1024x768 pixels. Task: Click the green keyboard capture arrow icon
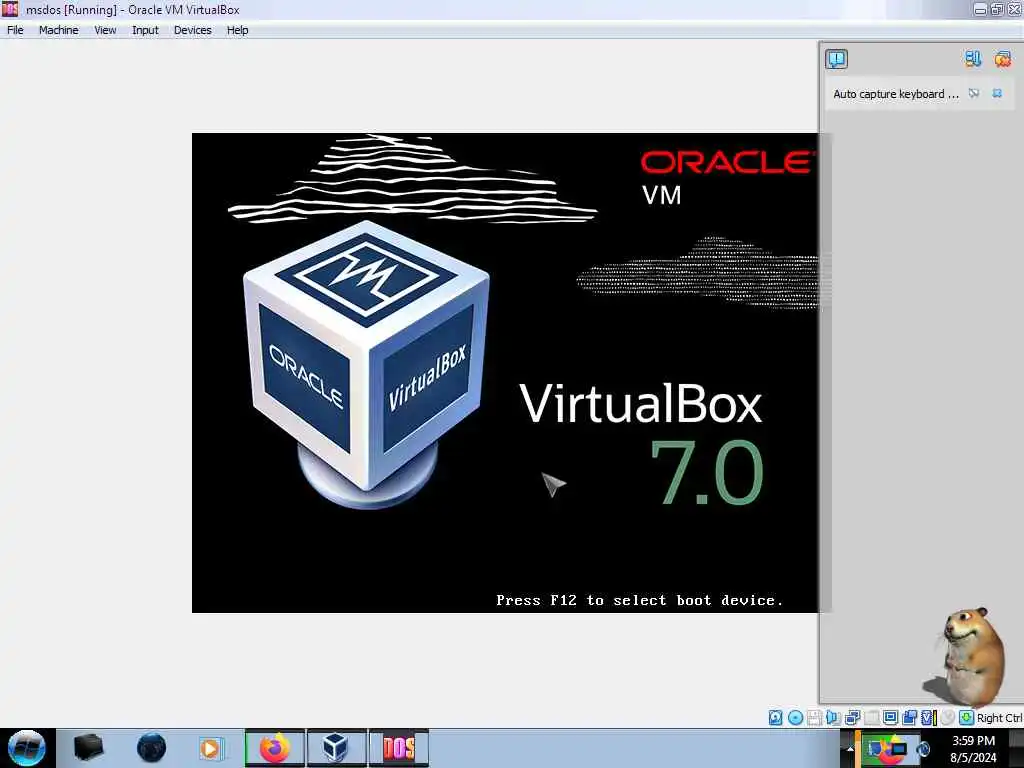point(966,718)
